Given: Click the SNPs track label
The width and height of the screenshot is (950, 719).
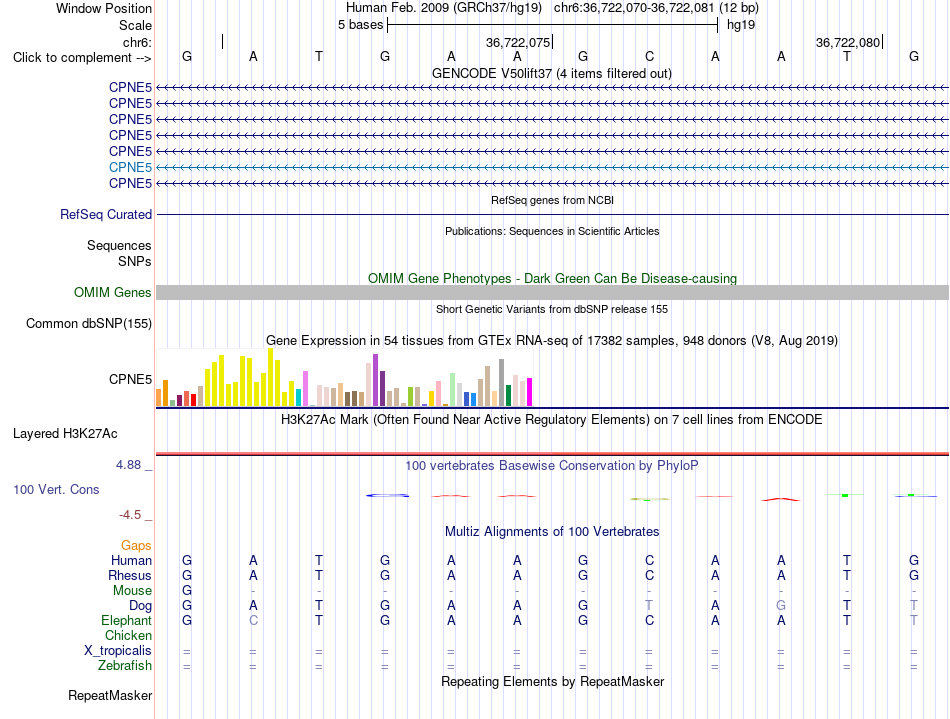Looking at the screenshot, I should [135, 261].
